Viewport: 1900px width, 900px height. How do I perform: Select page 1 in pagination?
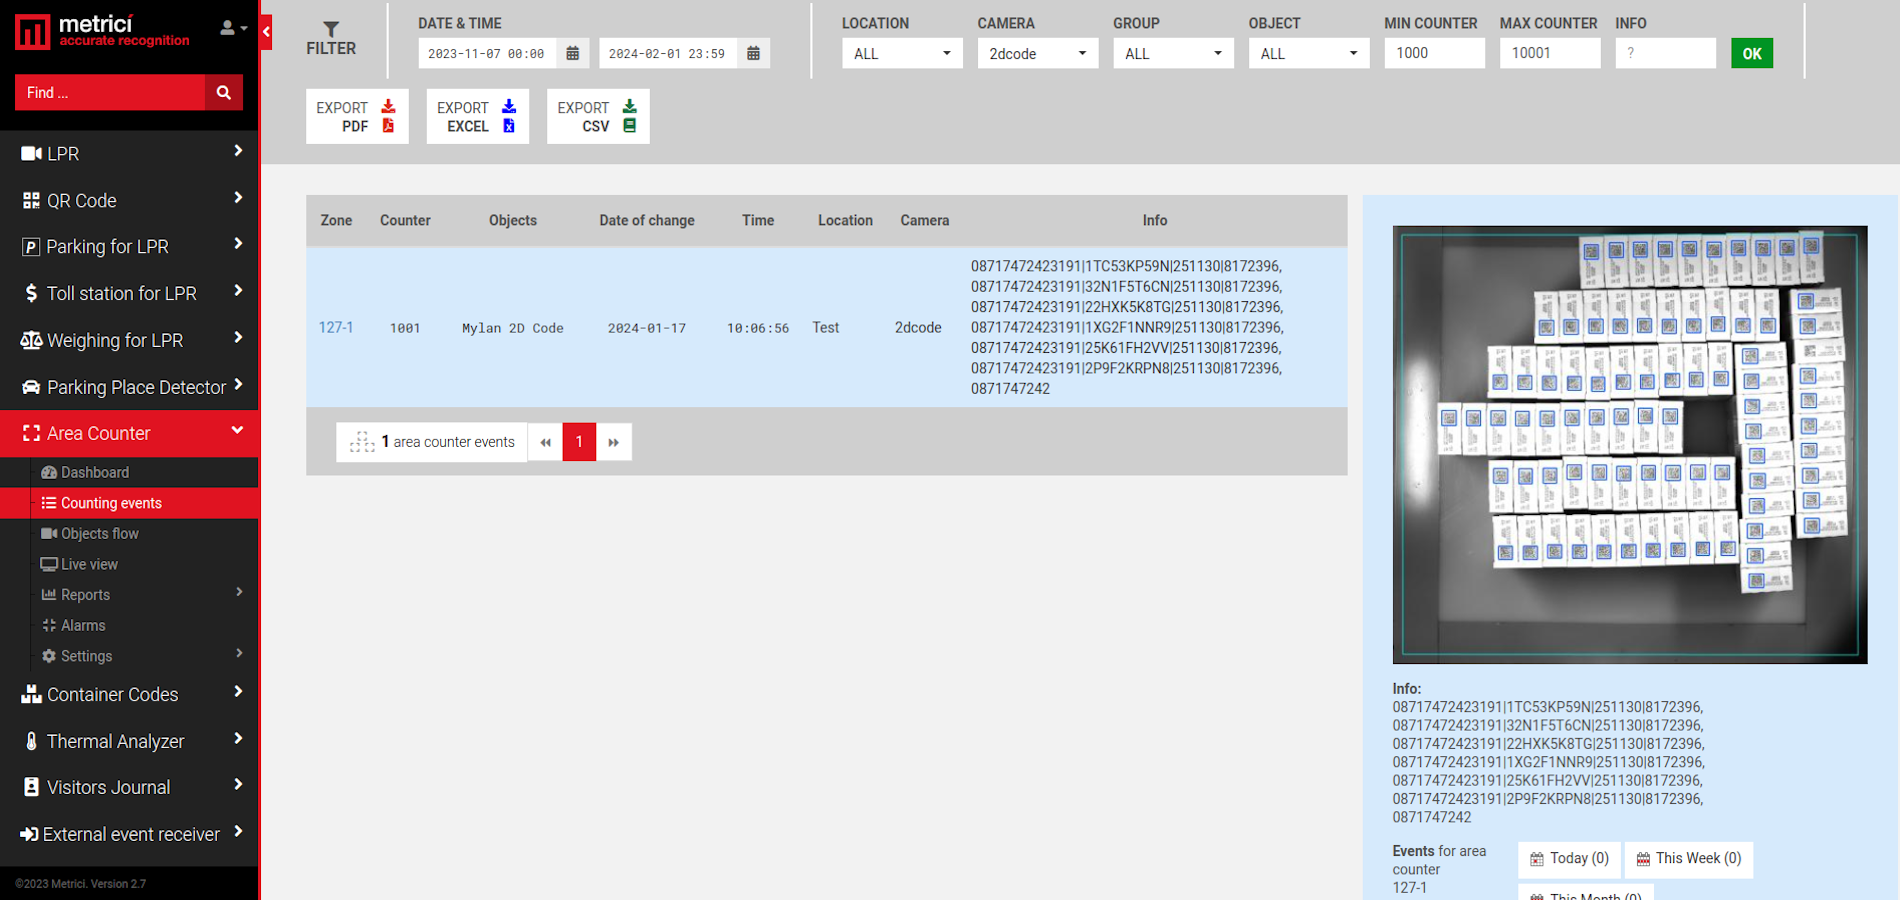(579, 442)
